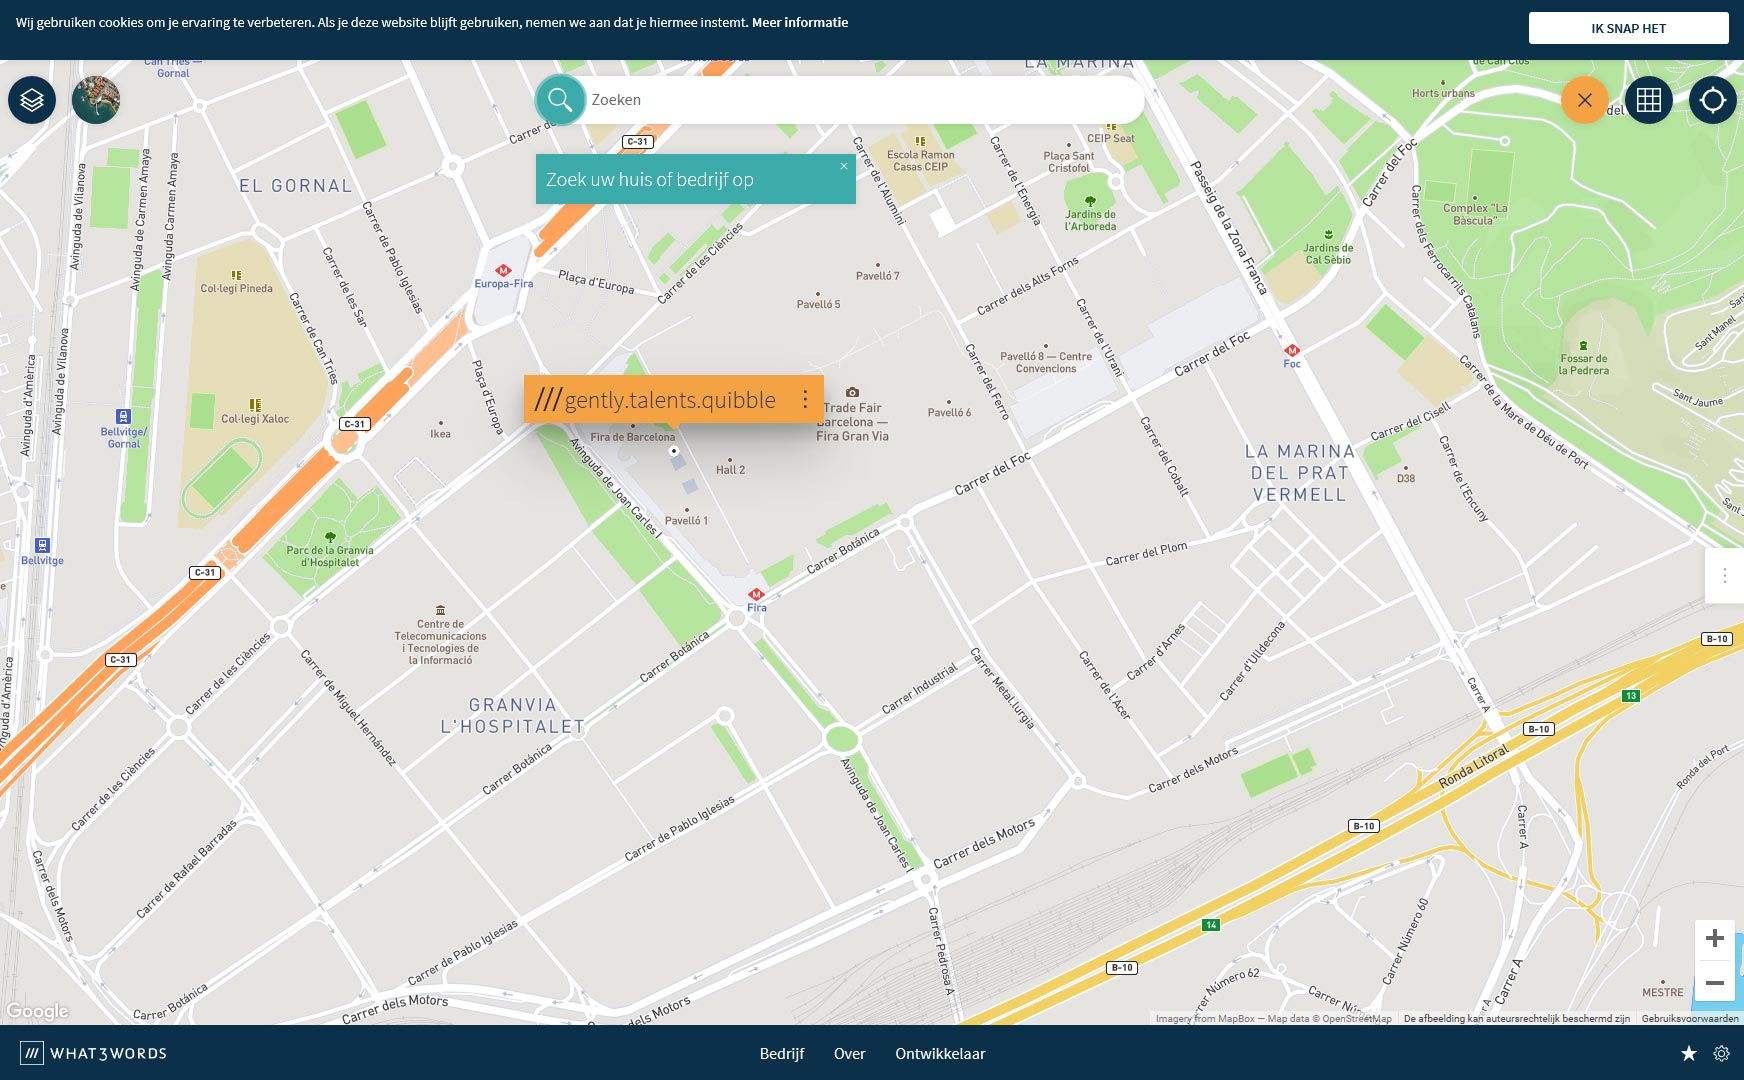1744x1080 pixels.
Task: Open the Over footer link
Action: tap(850, 1053)
